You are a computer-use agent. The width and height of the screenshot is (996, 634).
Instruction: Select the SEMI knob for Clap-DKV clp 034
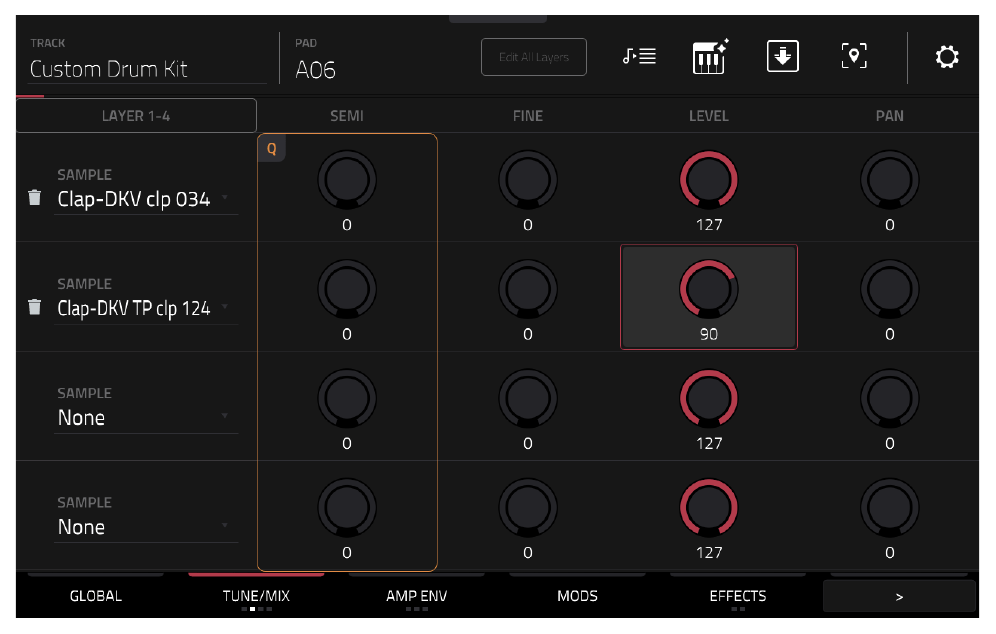tap(347, 180)
